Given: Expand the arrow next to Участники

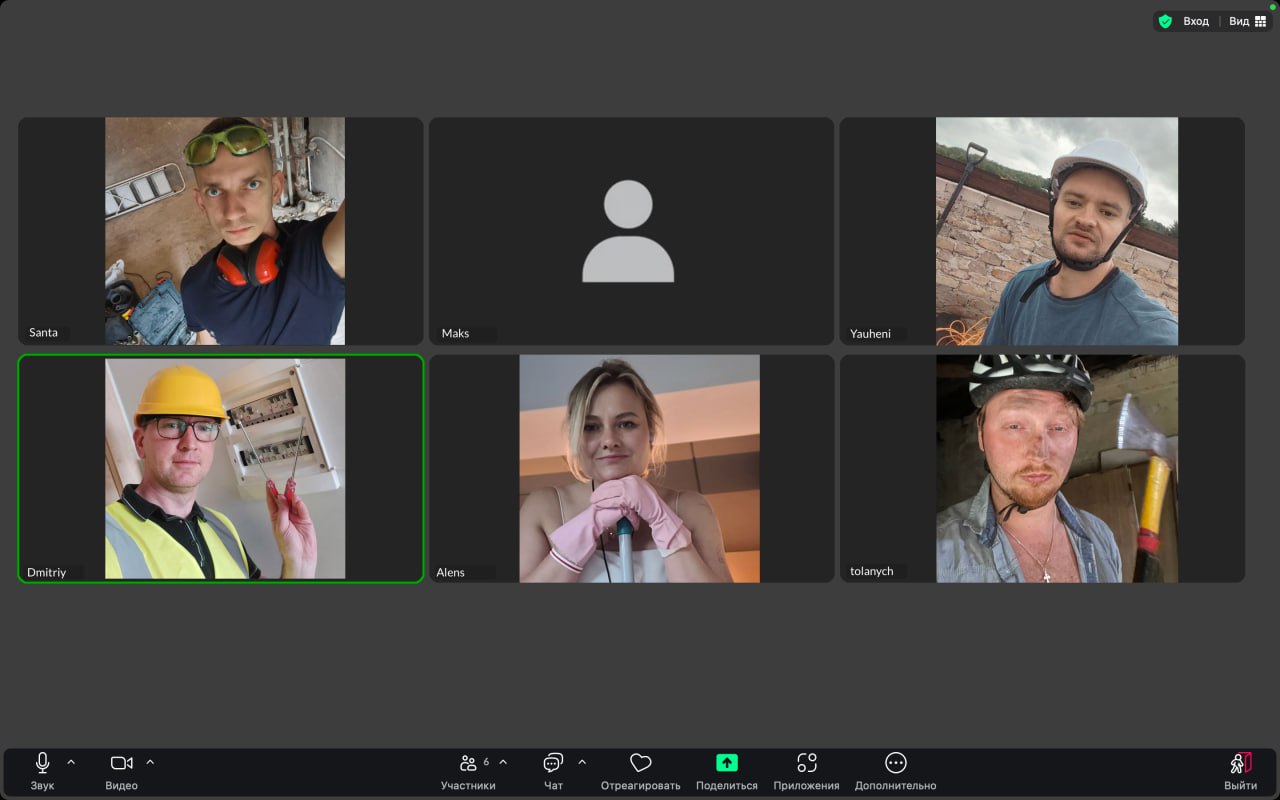Looking at the screenshot, I should pyautogui.click(x=503, y=762).
